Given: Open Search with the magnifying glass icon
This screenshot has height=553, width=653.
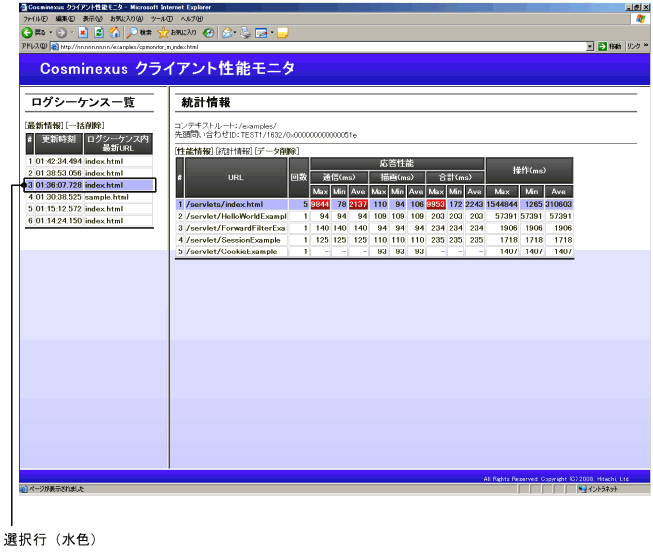Looking at the screenshot, I should 132,32.
